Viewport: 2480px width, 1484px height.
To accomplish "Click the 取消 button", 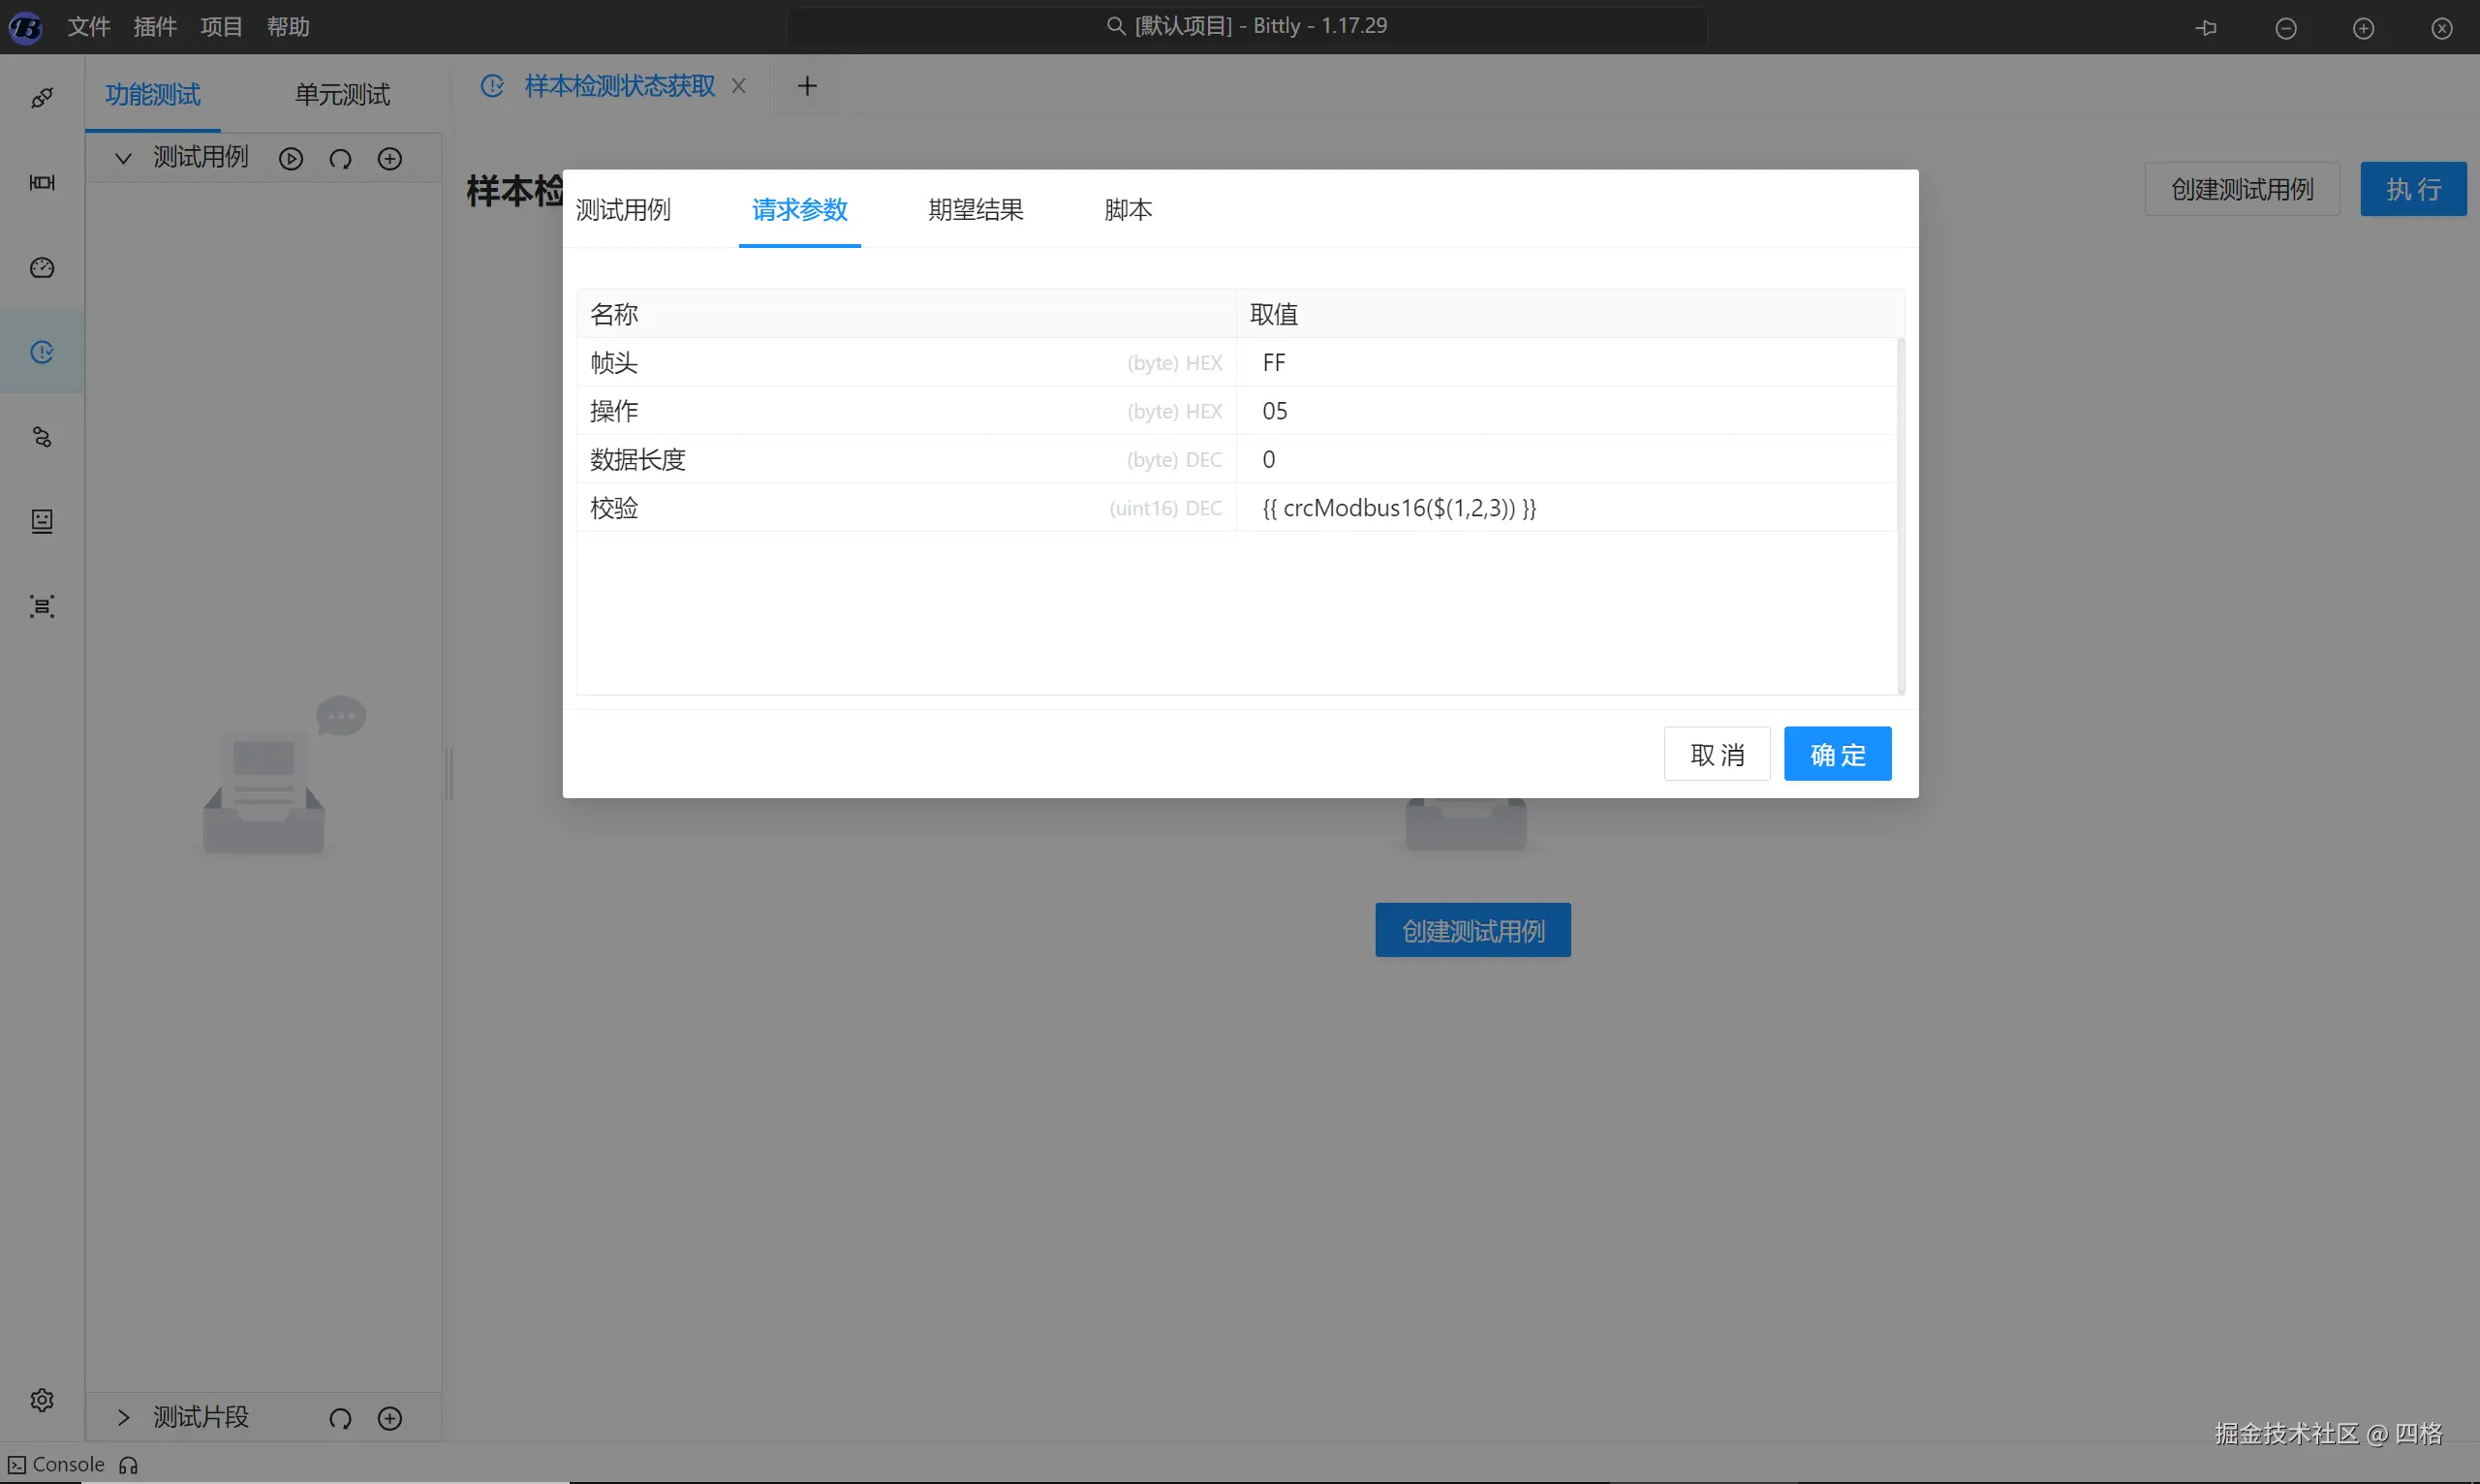I will tap(1716, 754).
